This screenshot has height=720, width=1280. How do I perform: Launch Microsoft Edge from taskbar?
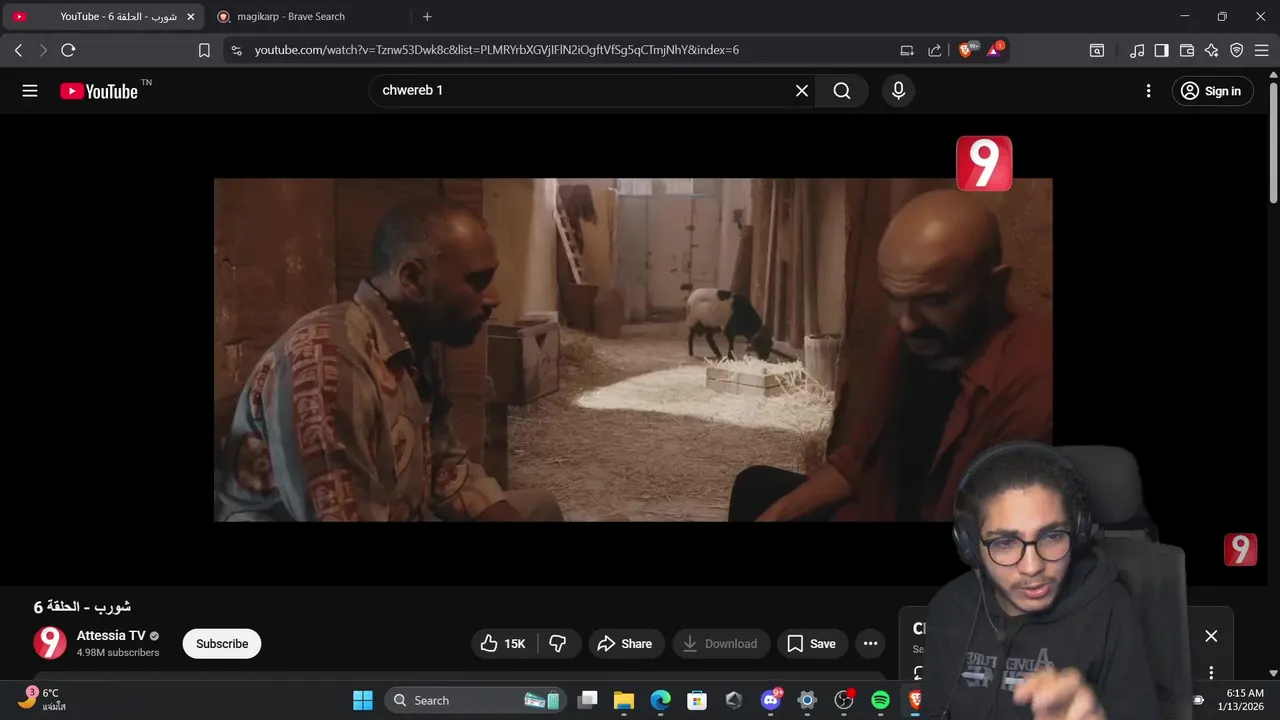tap(661, 700)
